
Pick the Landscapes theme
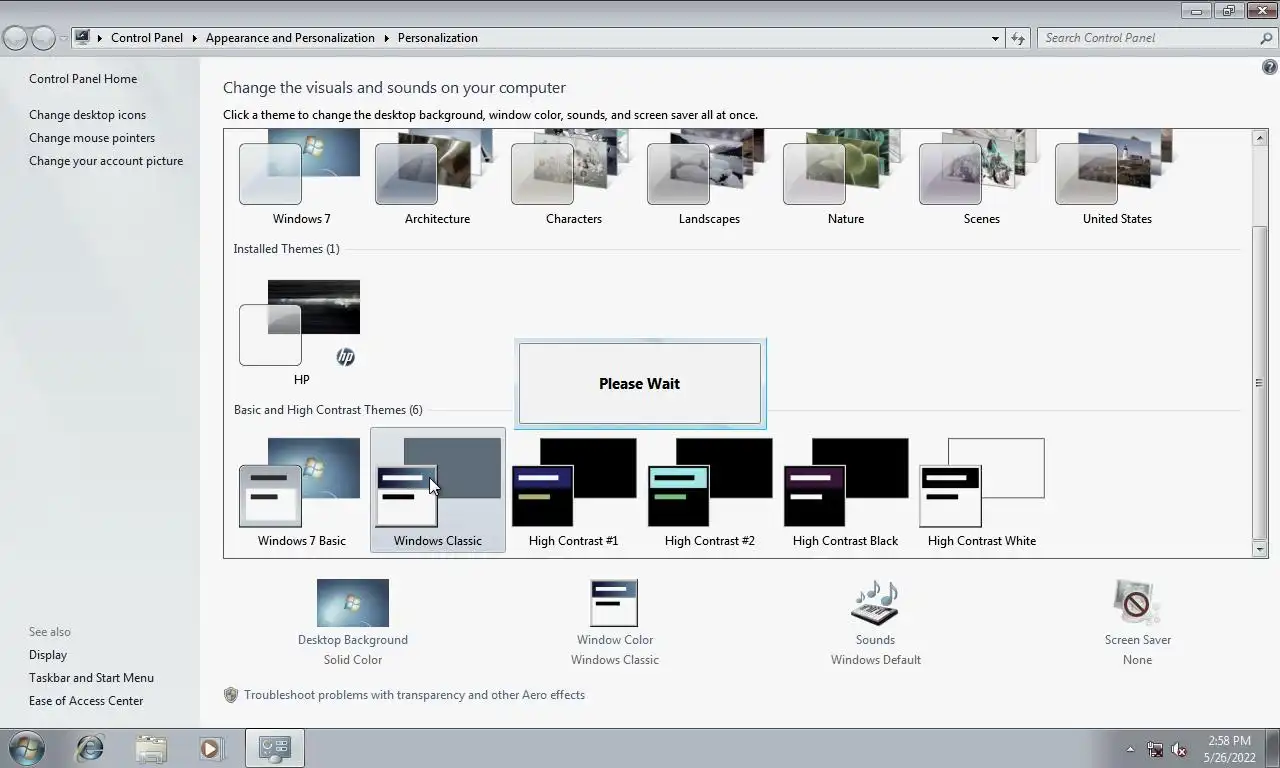tap(709, 178)
